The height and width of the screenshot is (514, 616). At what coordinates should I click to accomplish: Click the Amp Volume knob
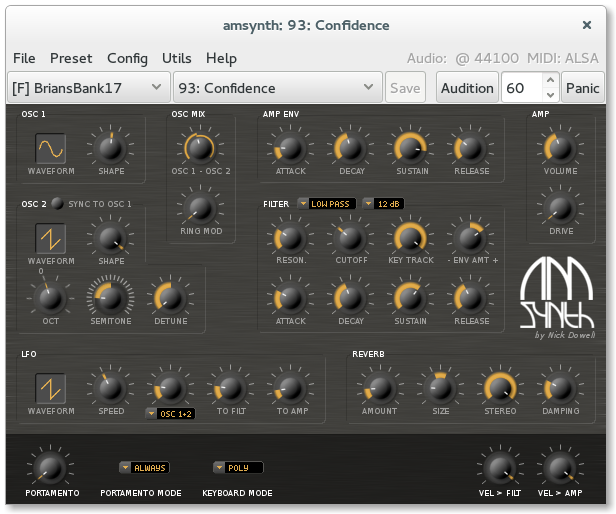pyautogui.click(x=560, y=148)
